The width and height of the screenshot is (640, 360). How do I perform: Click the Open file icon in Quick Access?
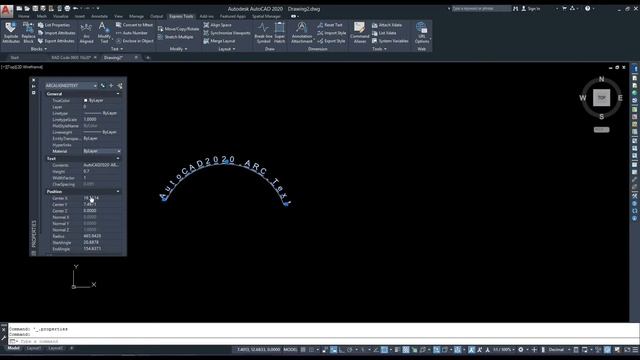27,8
